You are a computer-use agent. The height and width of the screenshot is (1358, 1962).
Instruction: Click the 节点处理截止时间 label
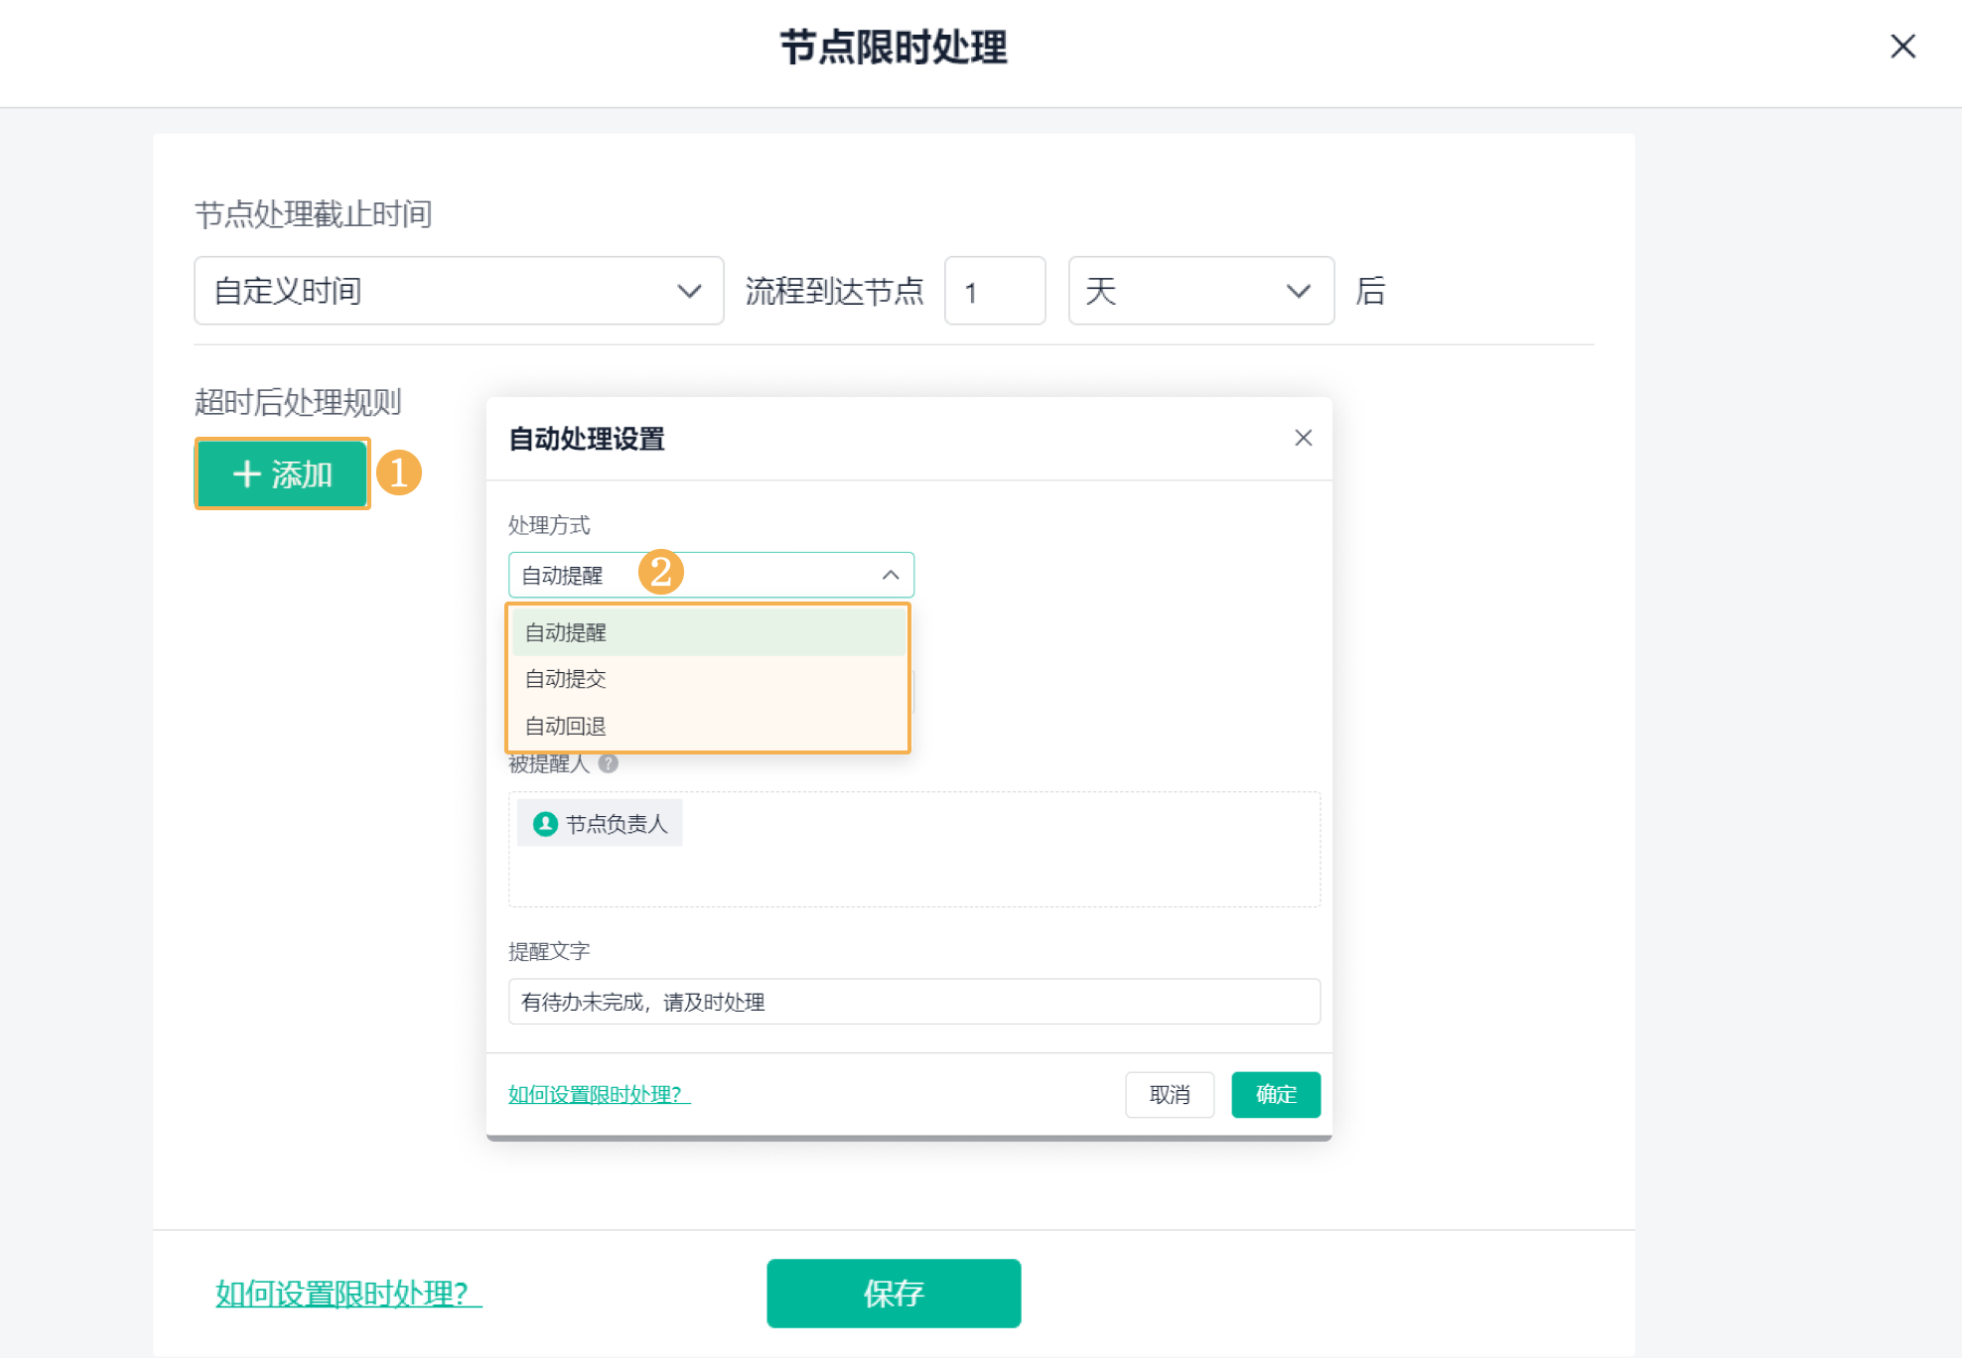[313, 214]
